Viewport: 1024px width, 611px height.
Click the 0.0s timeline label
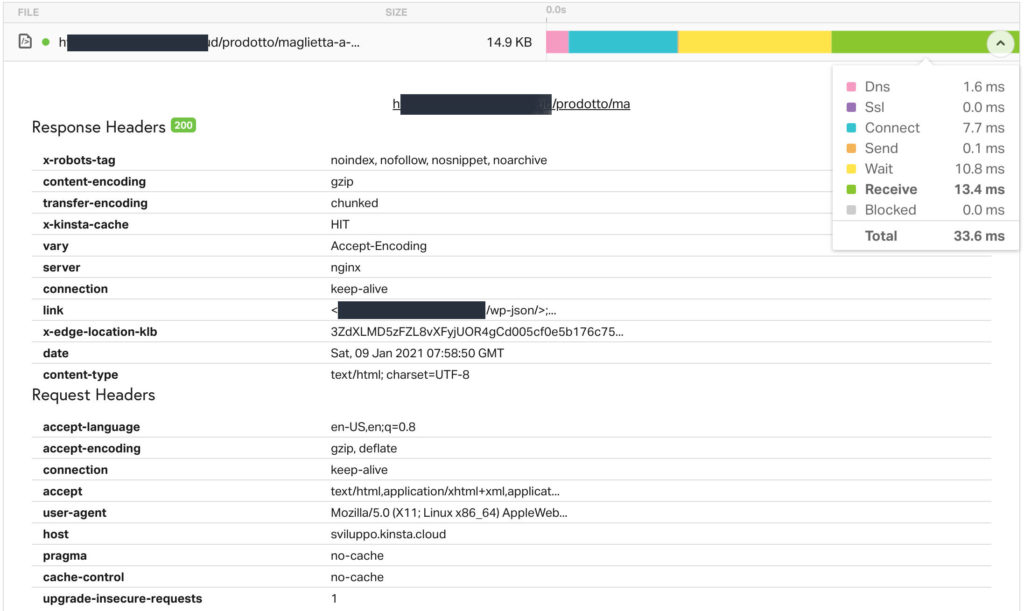556,7
